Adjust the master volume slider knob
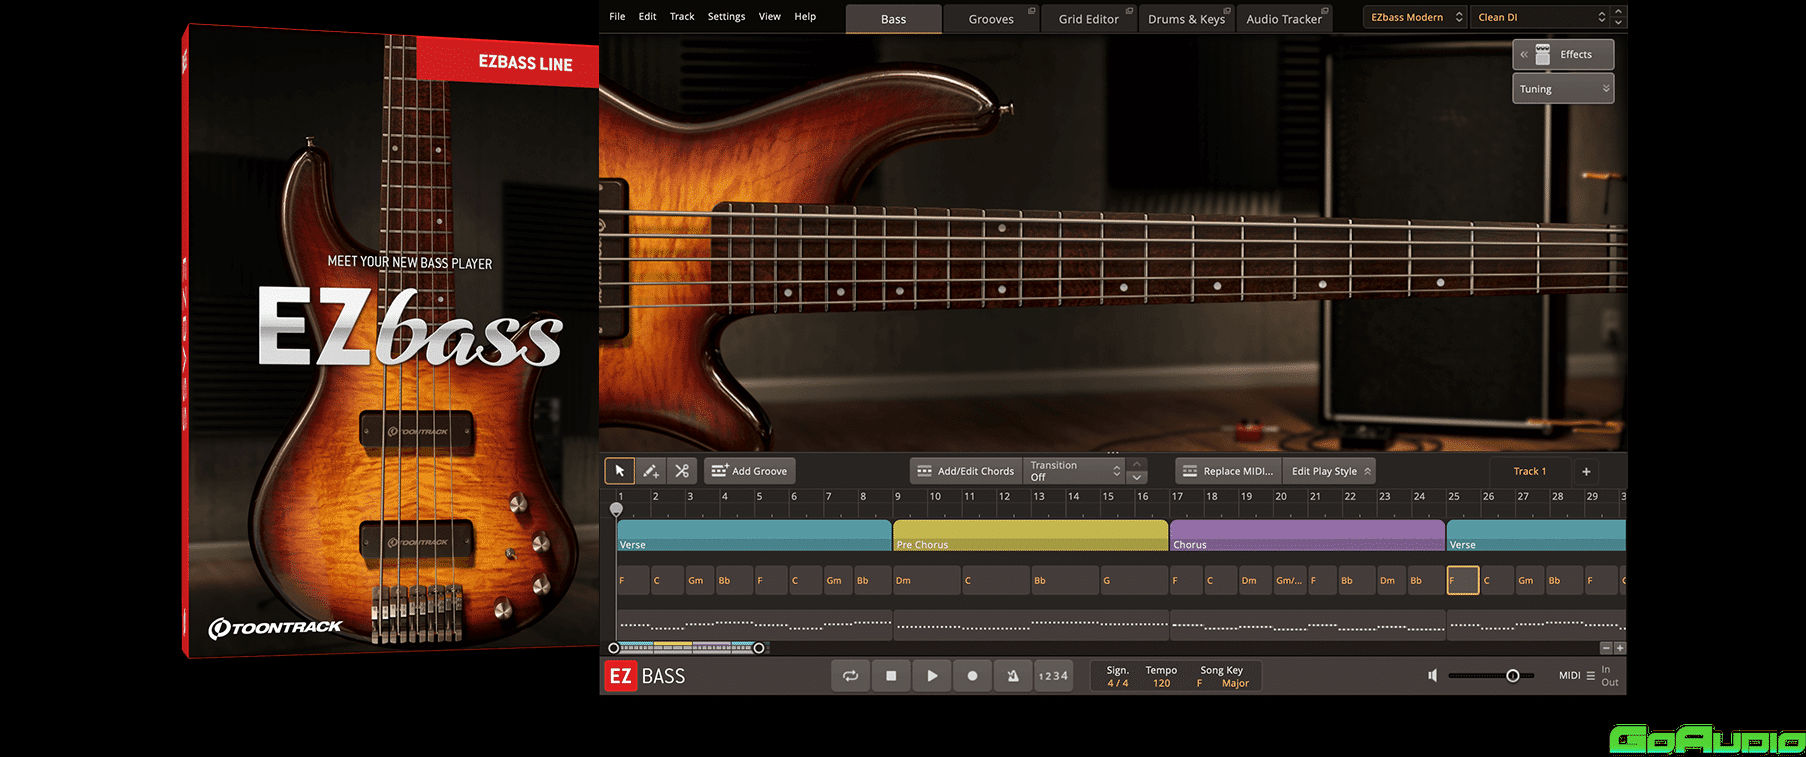Screen dimensions: 1806x757 point(1512,676)
